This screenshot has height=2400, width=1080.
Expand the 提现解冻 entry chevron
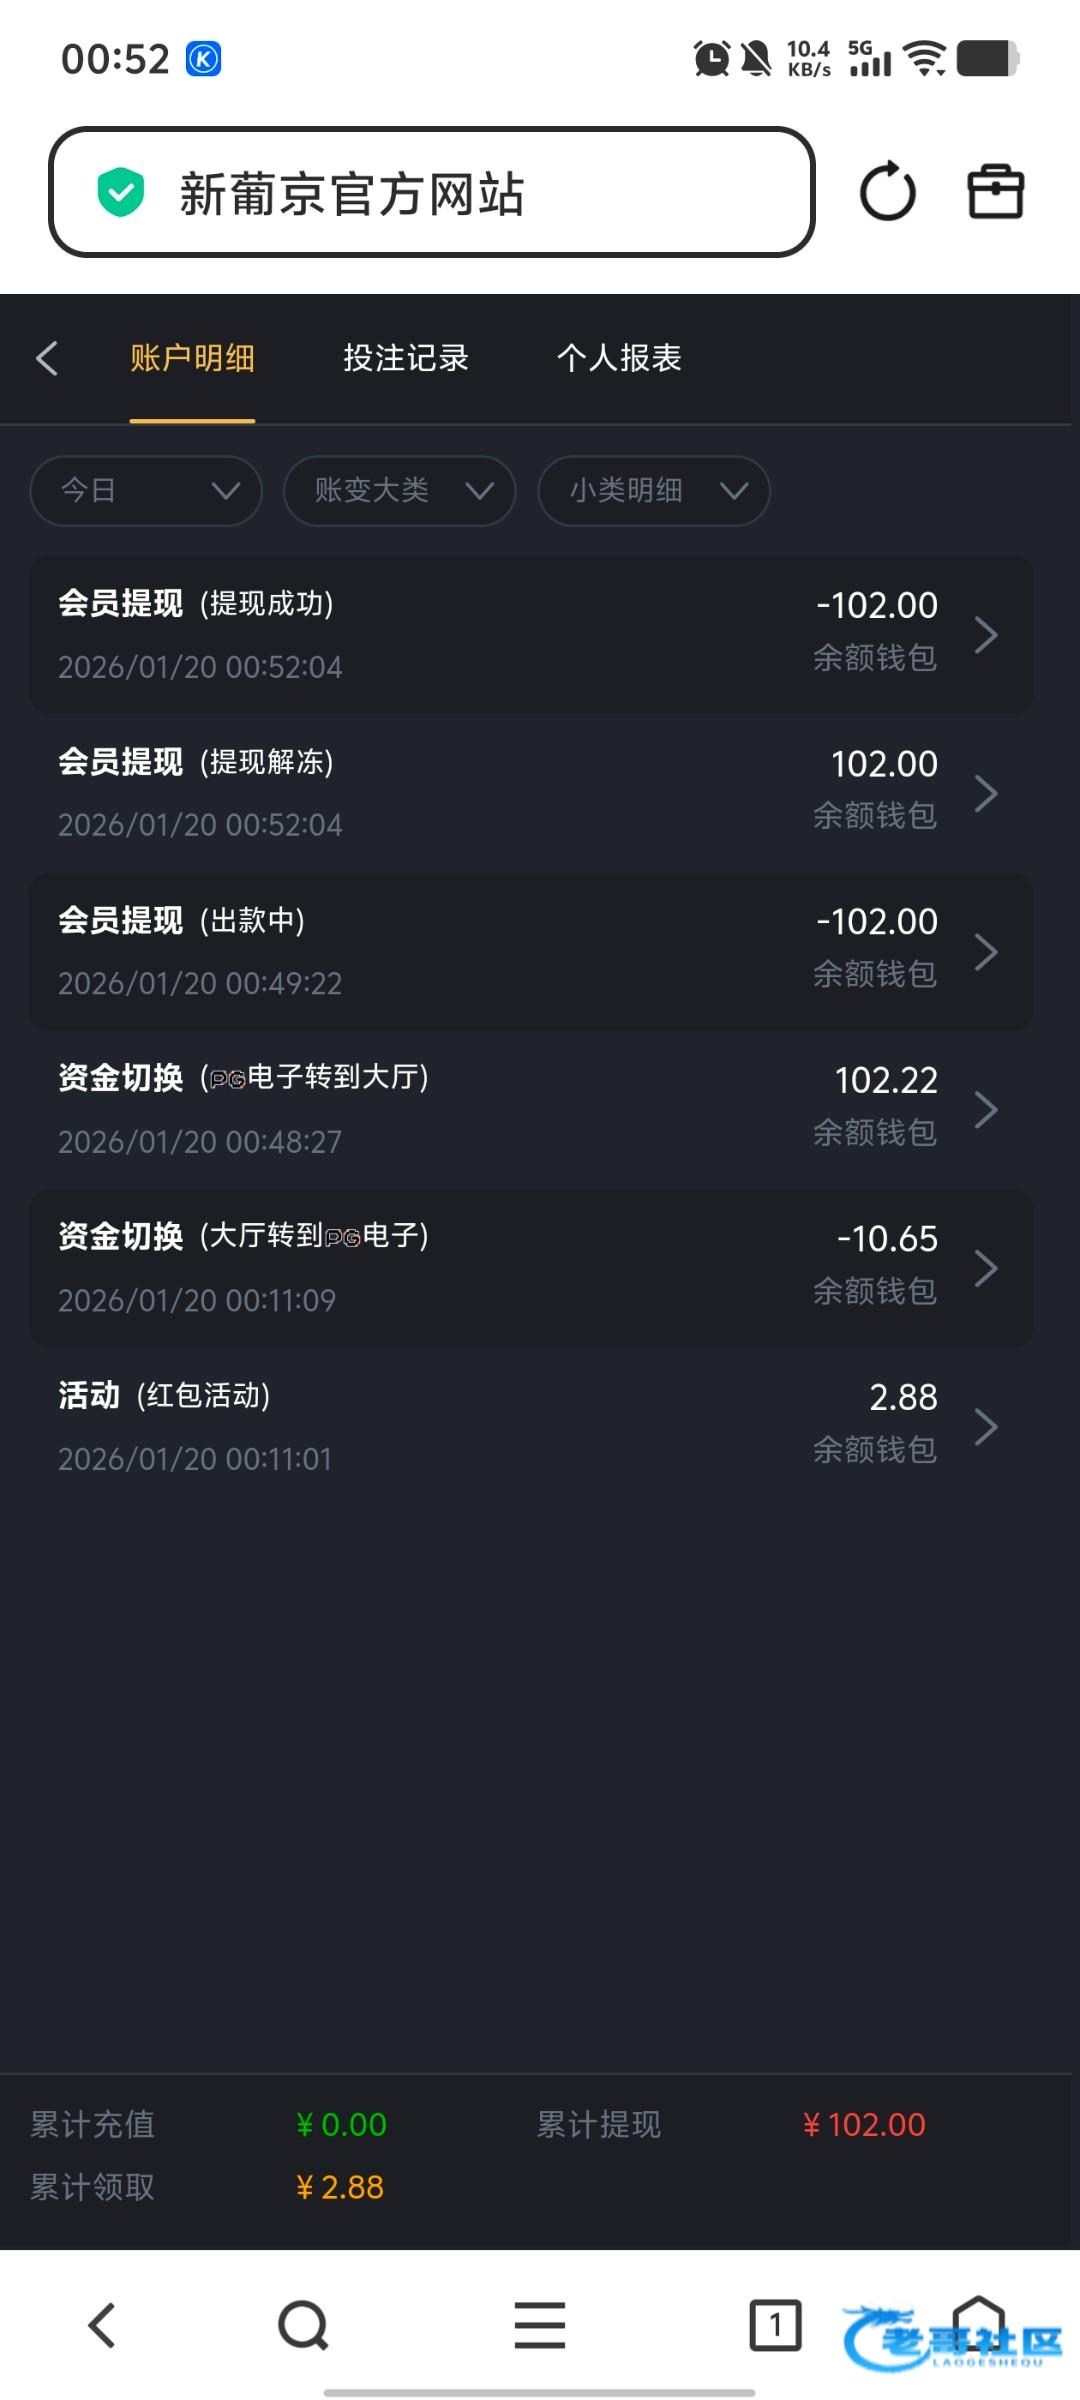[x=986, y=793]
